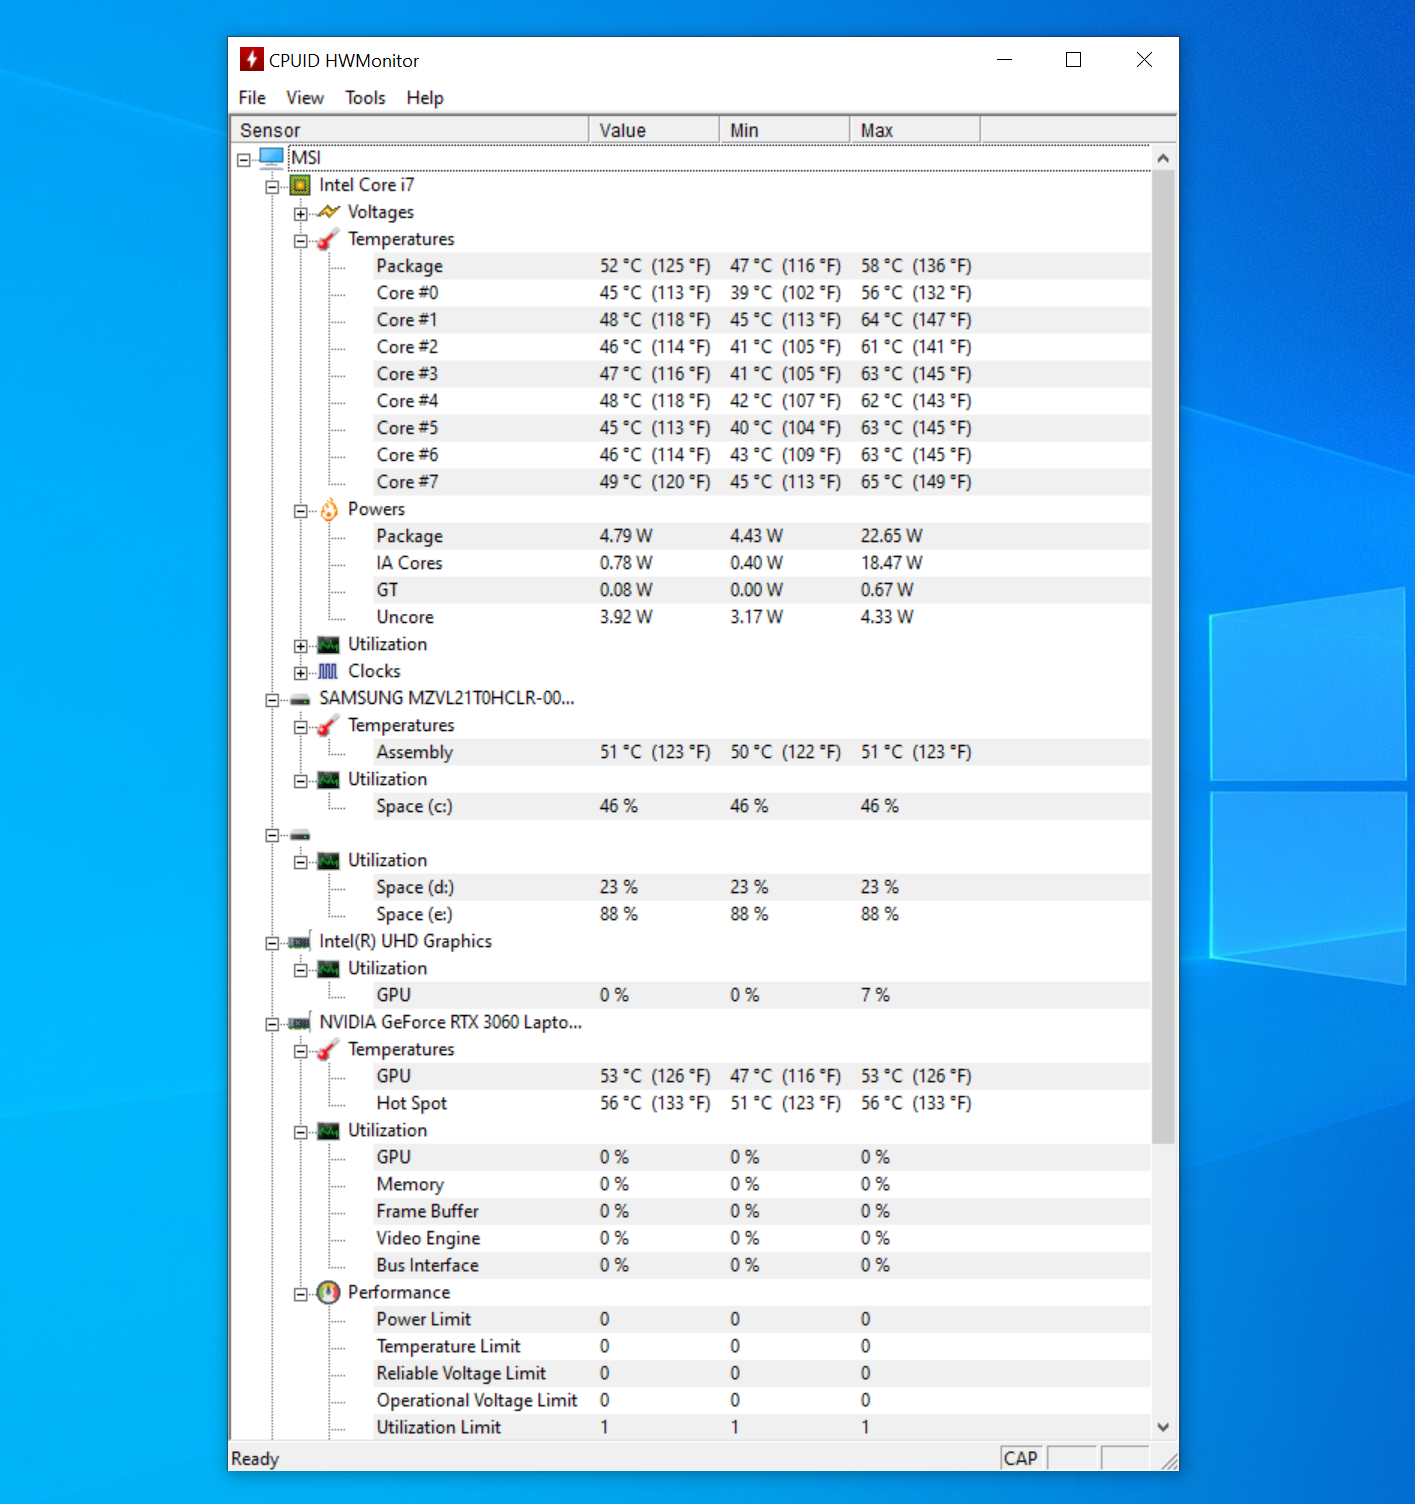Click the Intel UHD Utilization graph icon
This screenshot has height=1504, width=1415.
(x=328, y=968)
